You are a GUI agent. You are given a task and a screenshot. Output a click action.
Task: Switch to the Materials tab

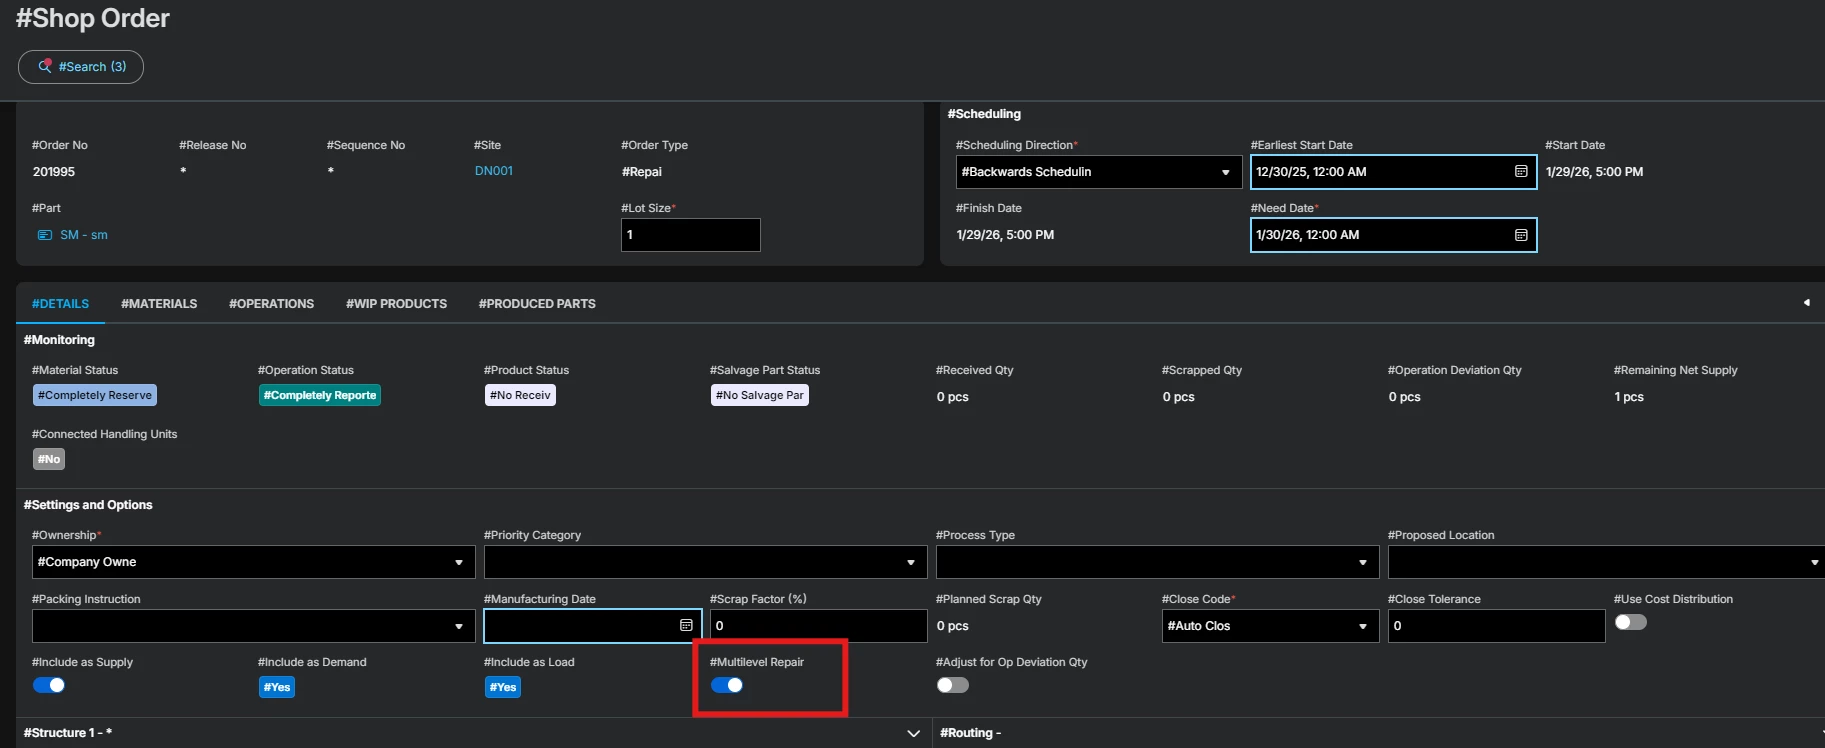pyautogui.click(x=159, y=304)
